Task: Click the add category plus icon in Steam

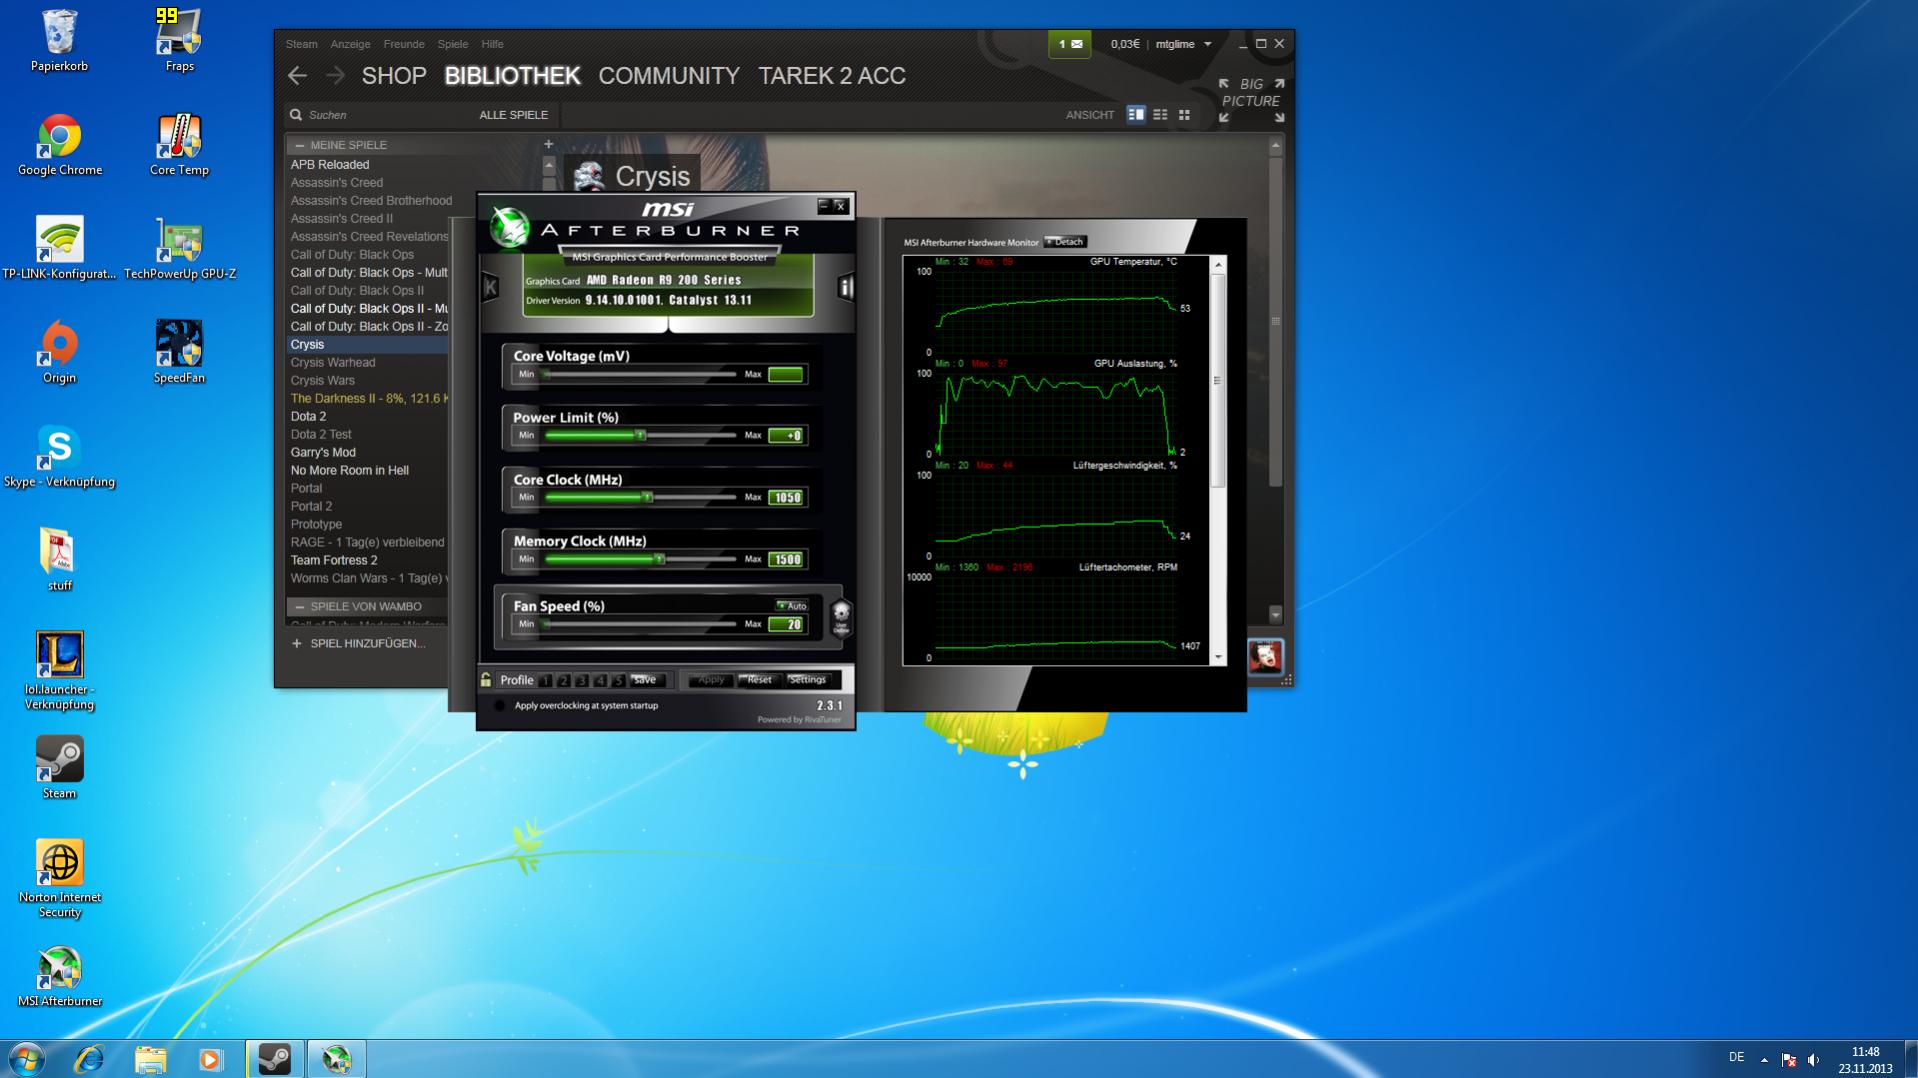Action: point(548,144)
